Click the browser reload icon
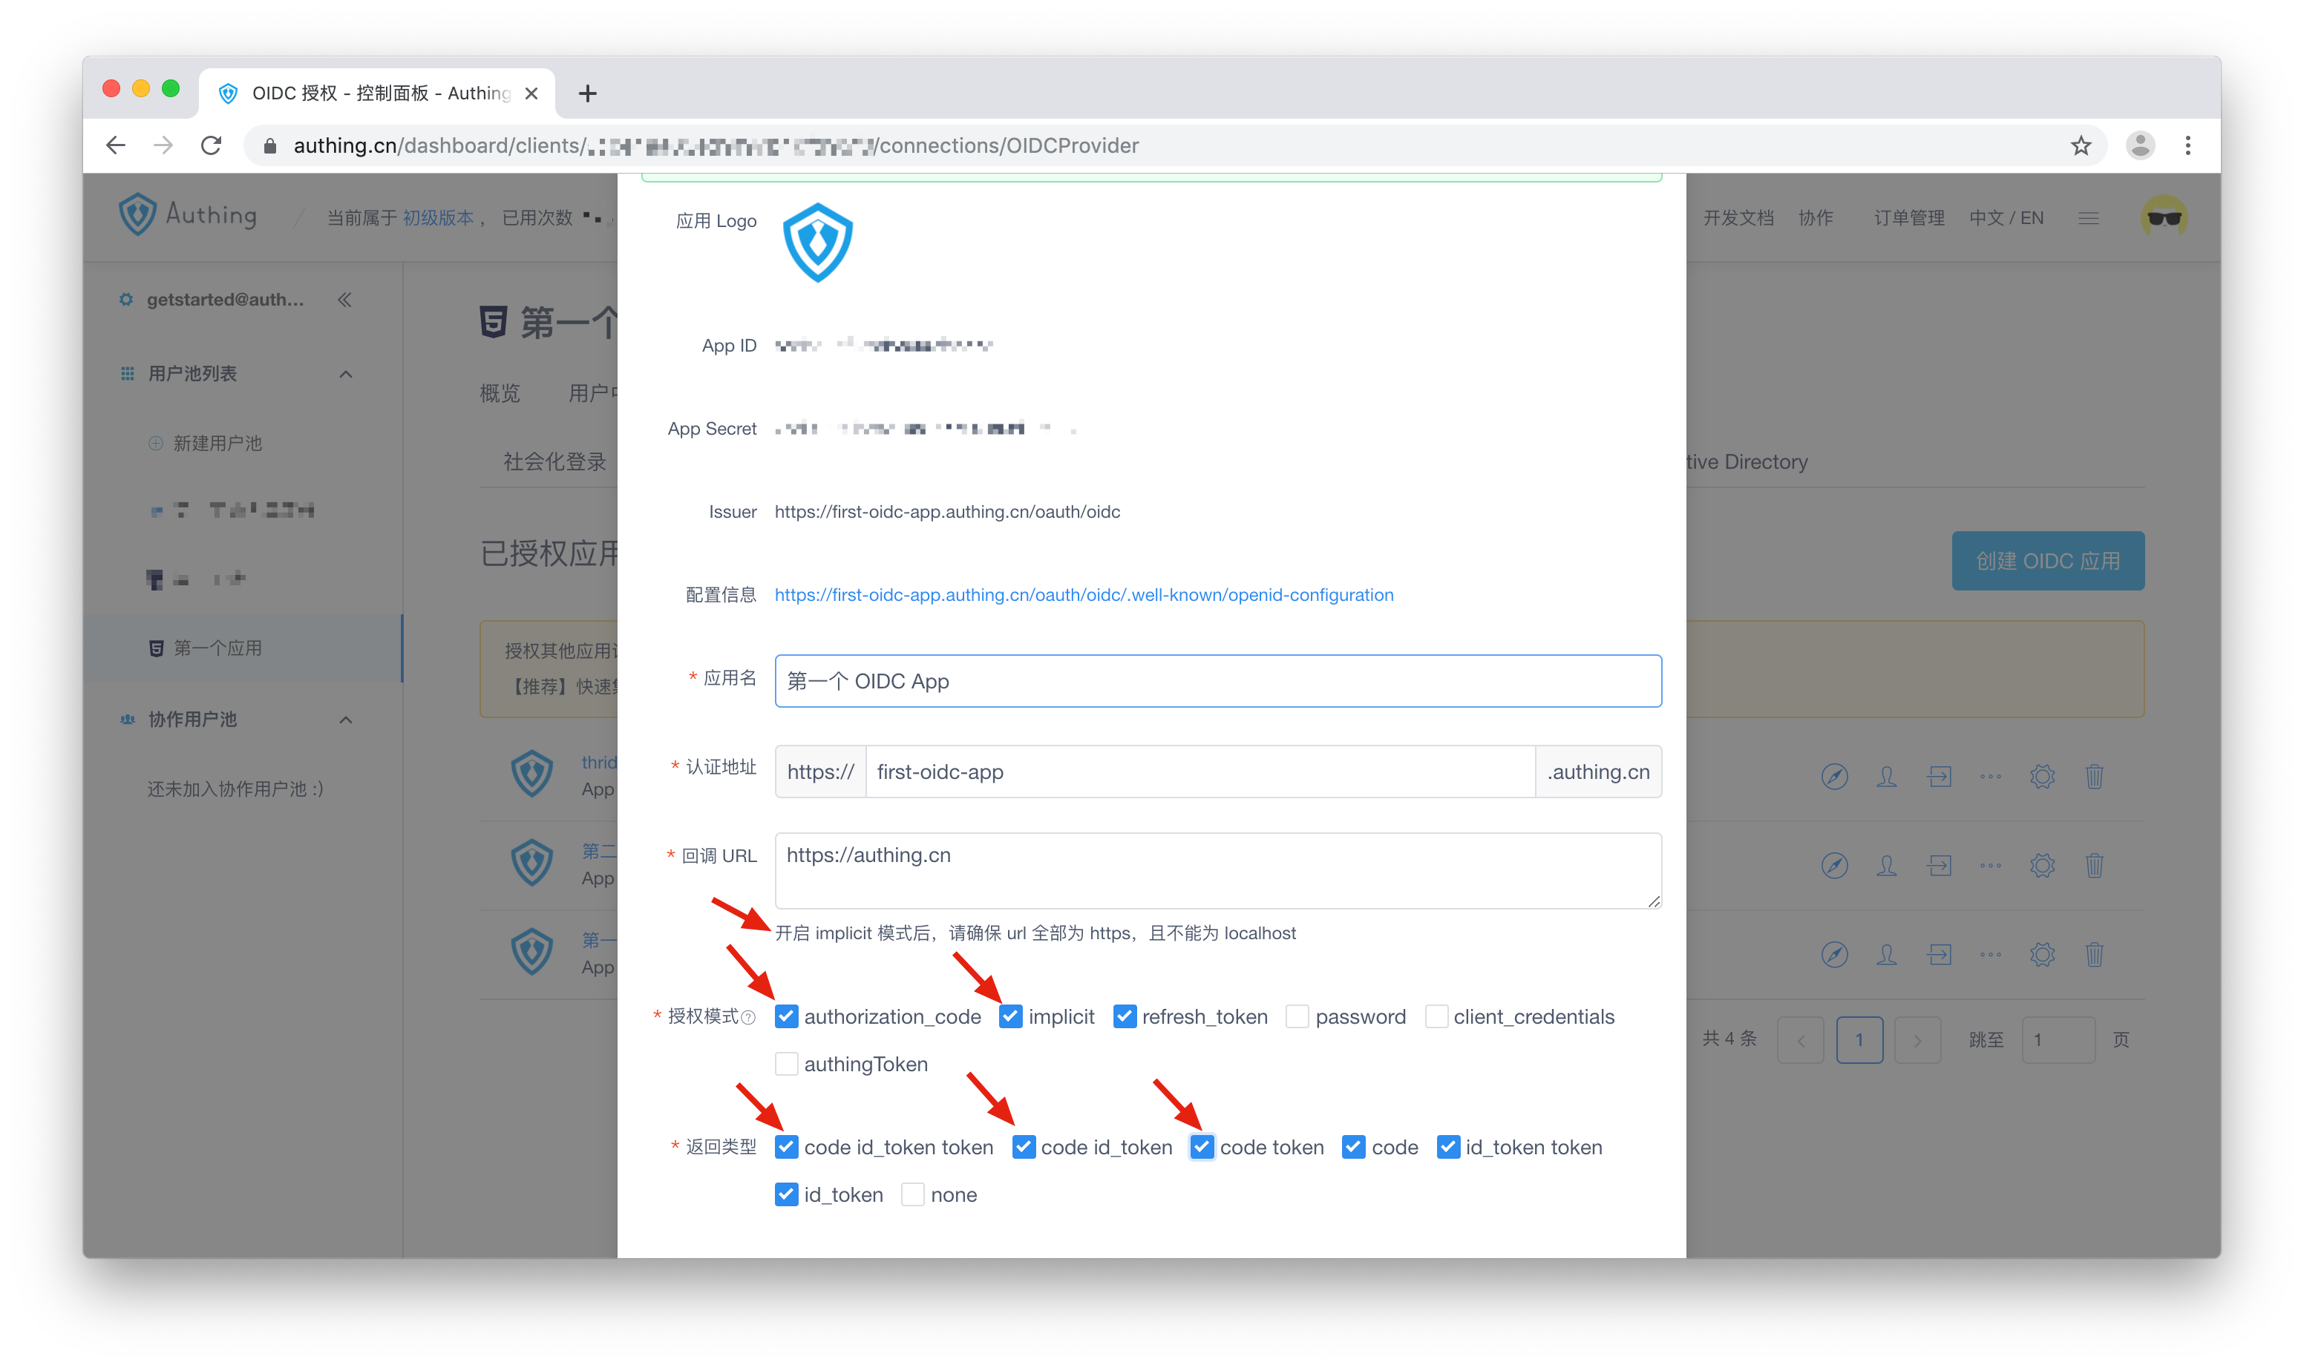Image resolution: width=2304 pixels, height=1368 pixels. coord(211,146)
